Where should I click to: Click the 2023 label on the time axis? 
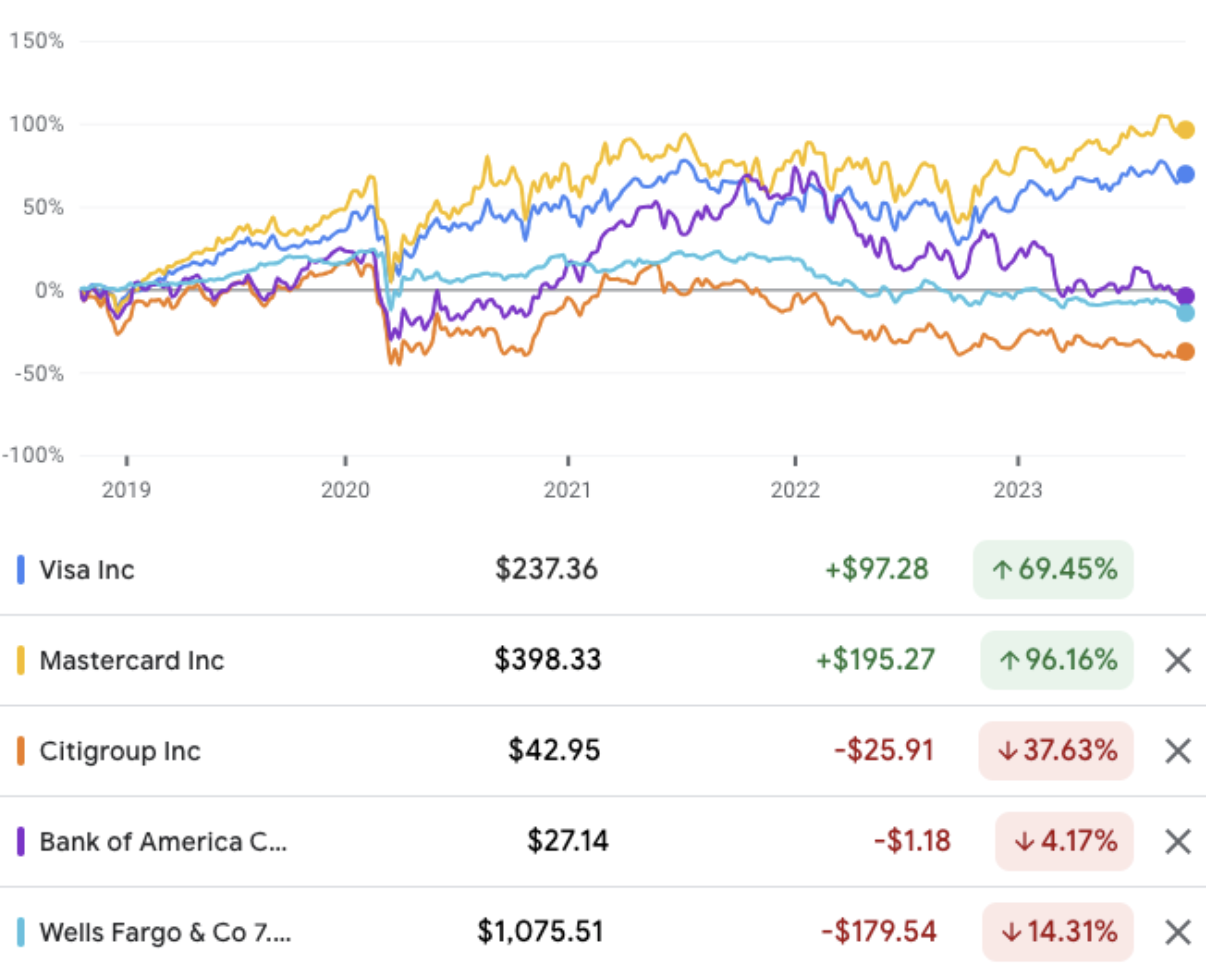1017,491
